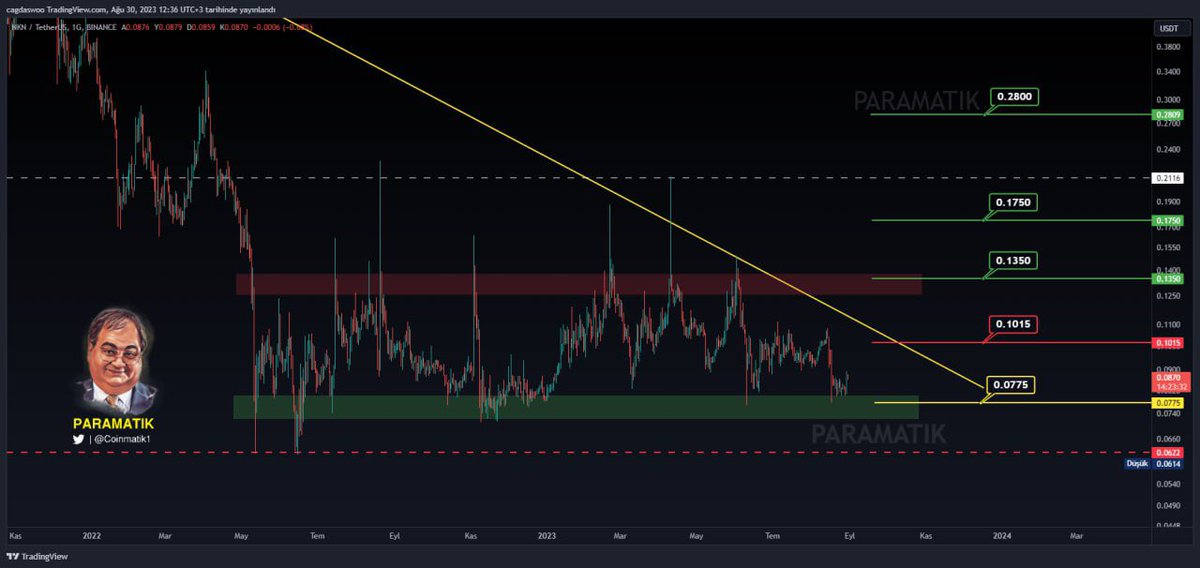
Task: Select the 0.1015 red resistance callout label
Action: click(x=1015, y=324)
